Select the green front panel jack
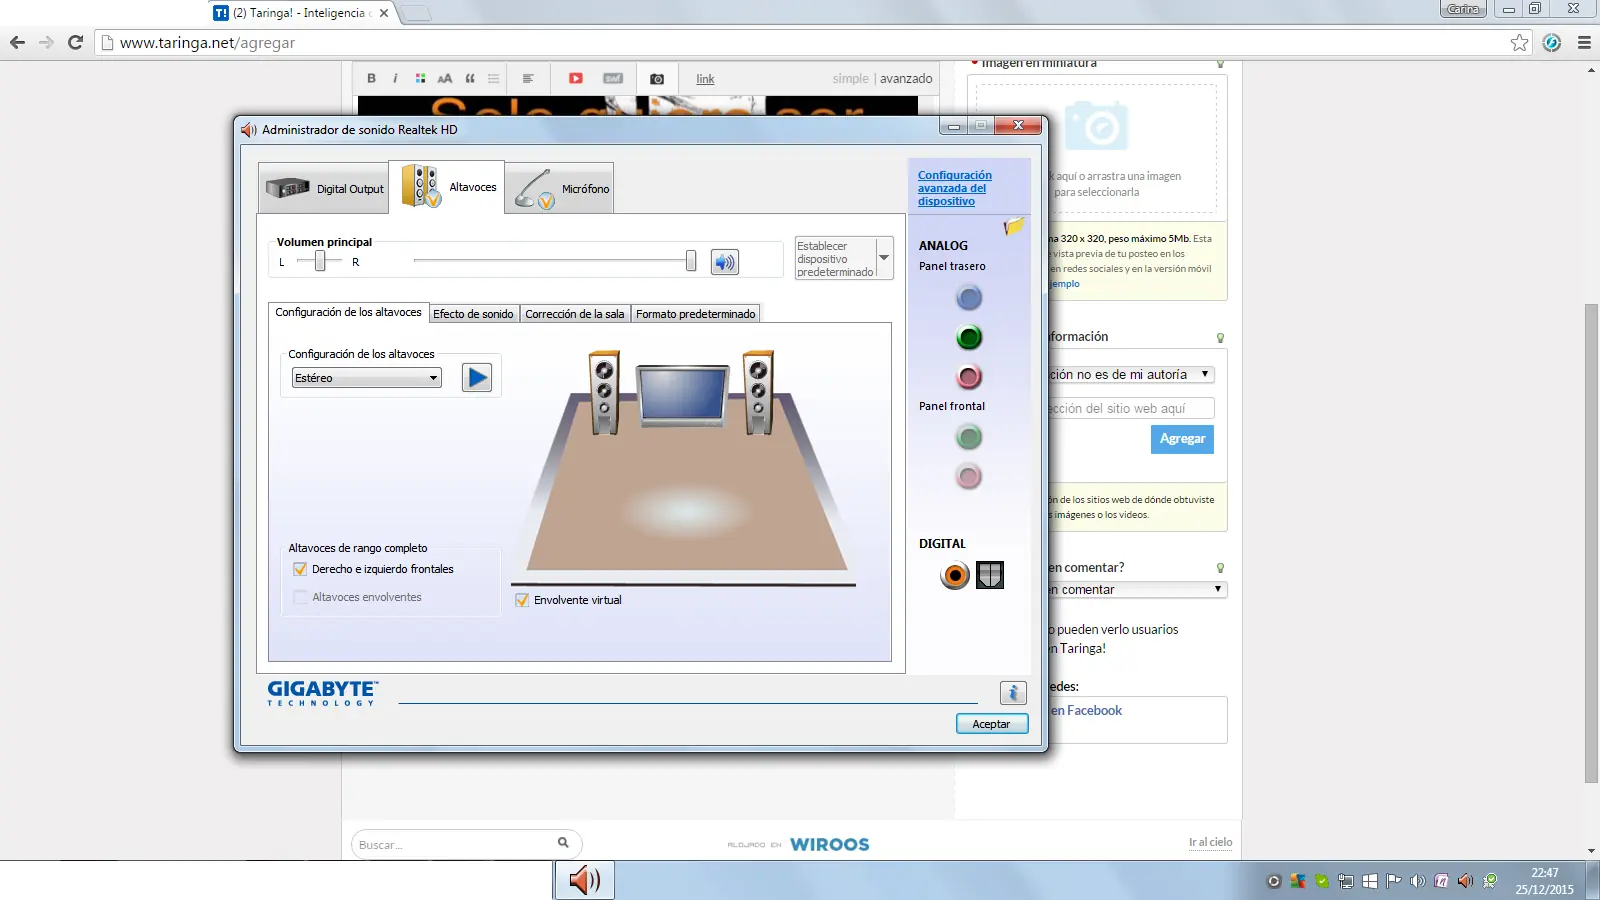The width and height of the screenshot is (1600, 900). coord(969,437)
